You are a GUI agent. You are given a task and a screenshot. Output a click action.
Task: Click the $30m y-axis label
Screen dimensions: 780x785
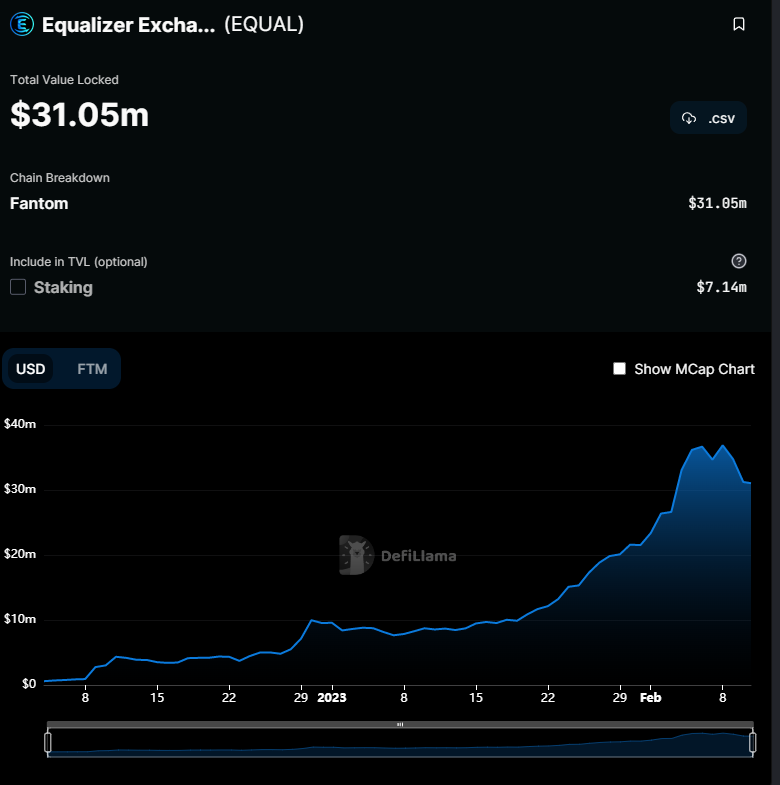(x=20, y=489)
